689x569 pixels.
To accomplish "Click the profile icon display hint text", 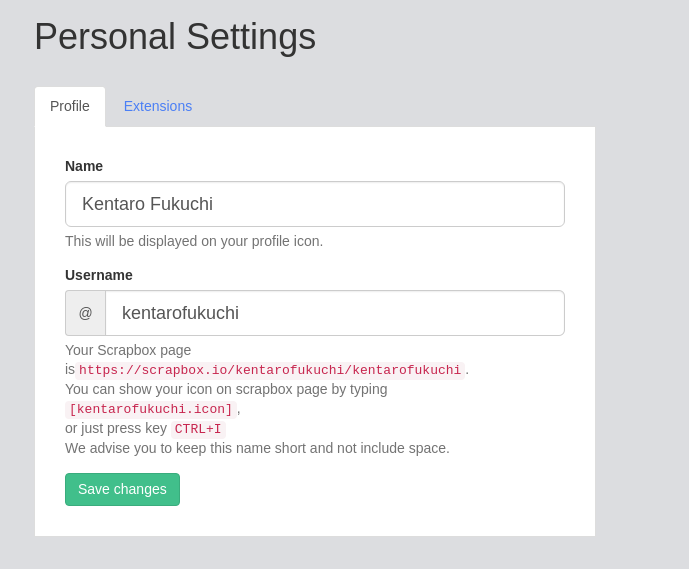I will [x=194, y=241].
